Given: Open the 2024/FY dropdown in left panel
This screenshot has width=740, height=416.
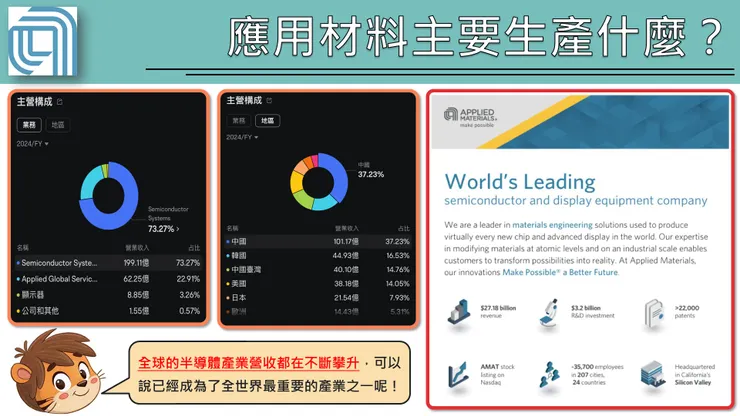Looking at the screenshot, I should click(x=33, y=144).
